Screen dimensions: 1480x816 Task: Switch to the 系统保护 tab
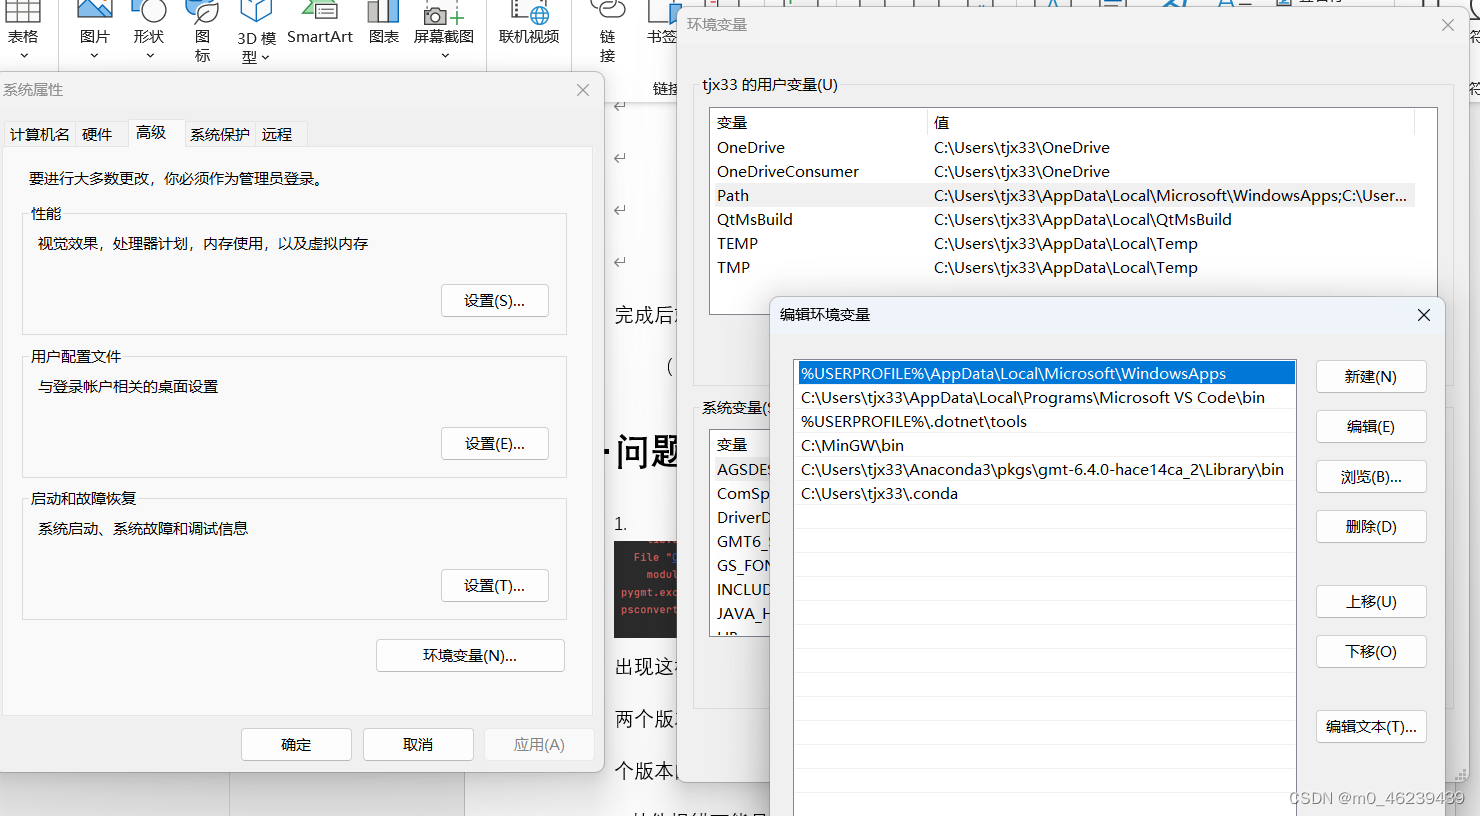click(x=219, y=134)
